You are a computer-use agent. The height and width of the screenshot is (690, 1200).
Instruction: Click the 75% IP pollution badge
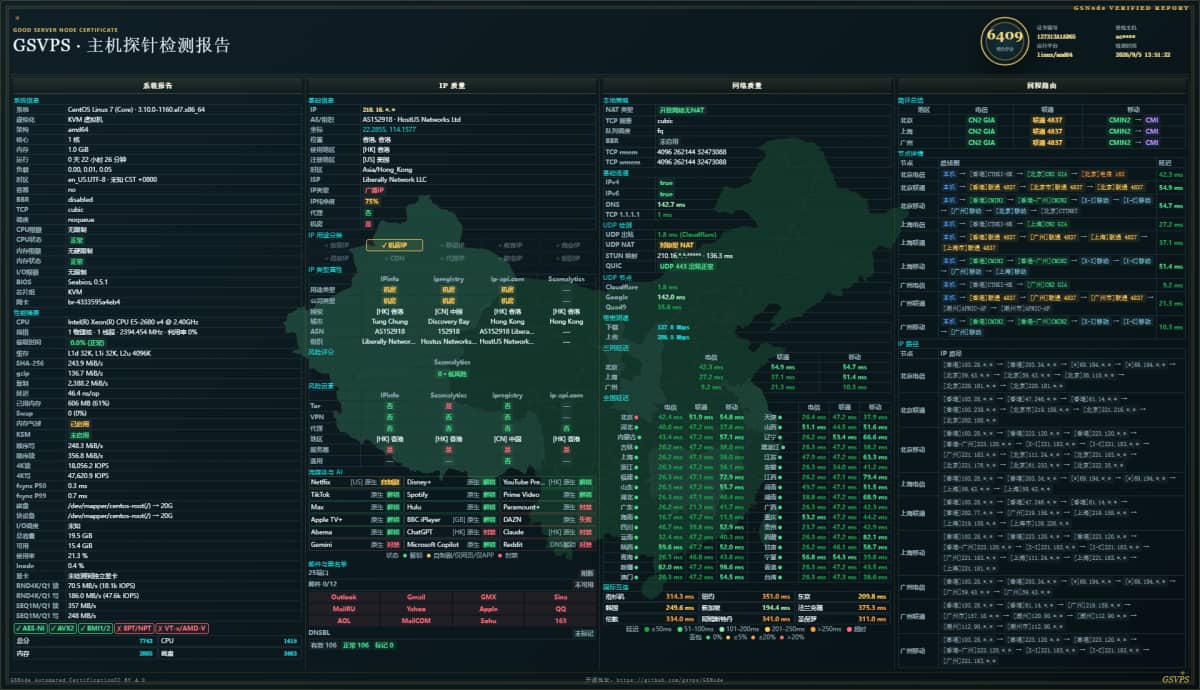click(x=372, y=201)
